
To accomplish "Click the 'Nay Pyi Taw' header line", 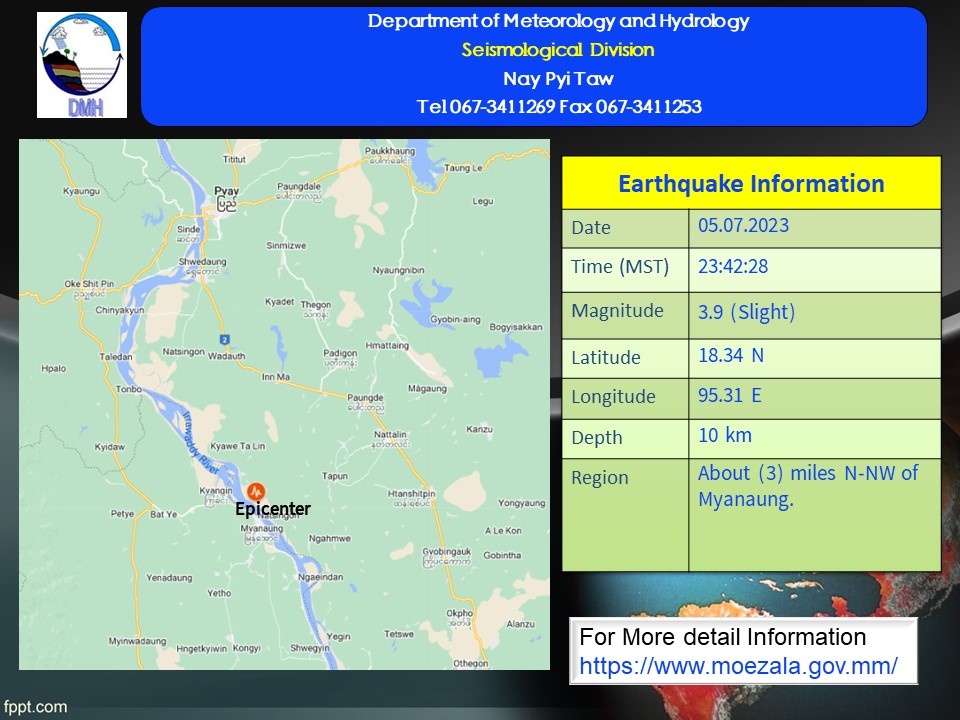I will click(558, 78).
